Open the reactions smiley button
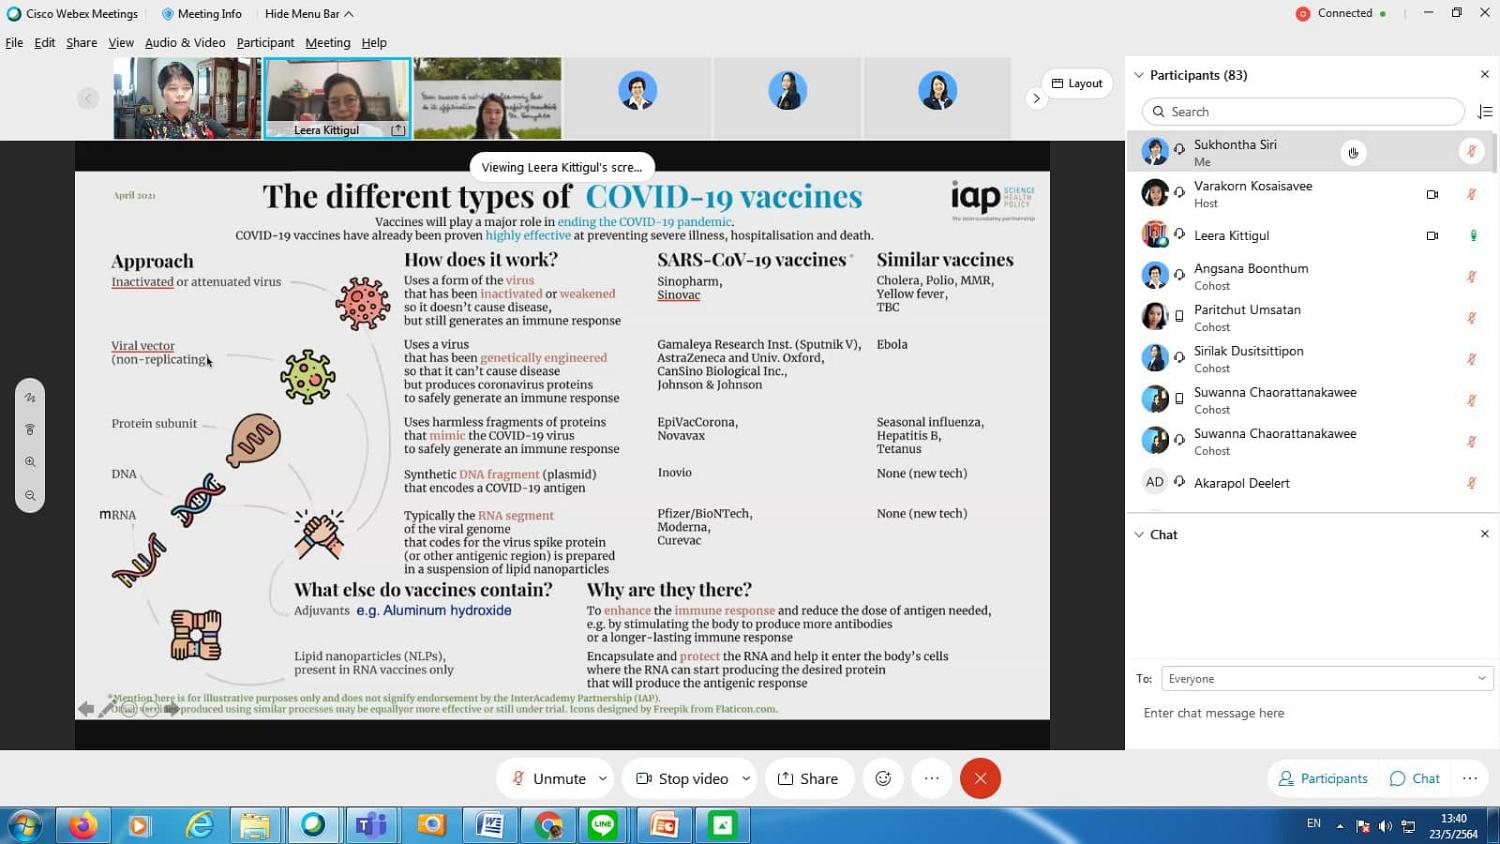The width and height of the screenshot is (1500, 844). pos(883,778)
